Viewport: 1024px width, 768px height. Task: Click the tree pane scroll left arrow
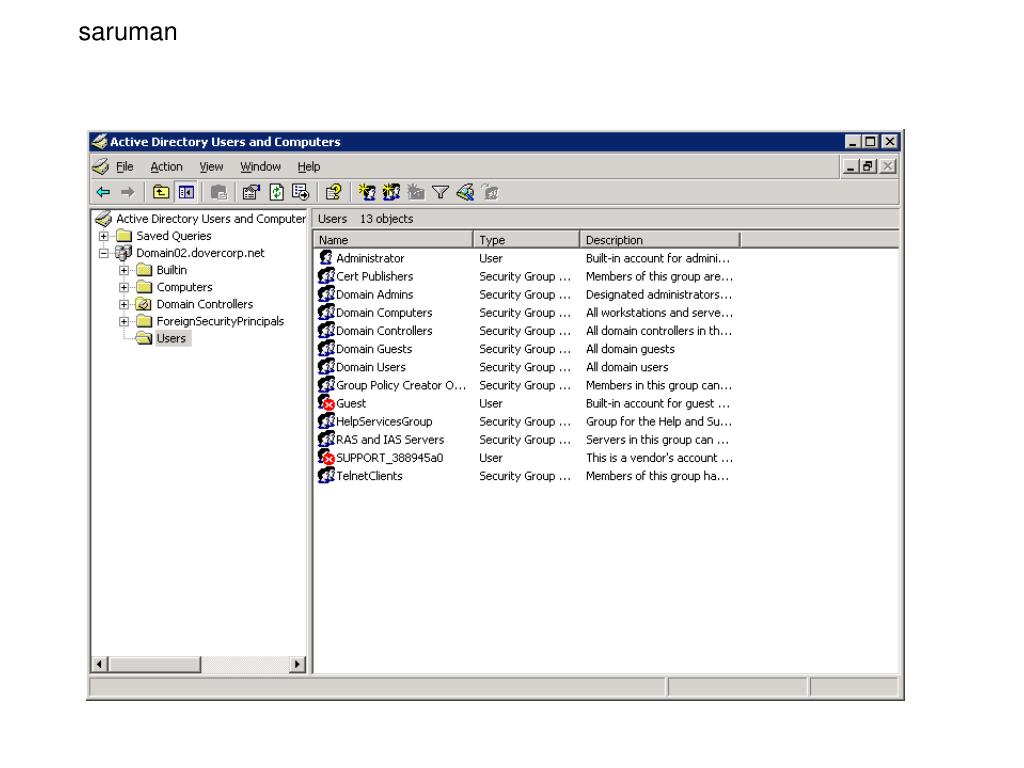[99, 664]
